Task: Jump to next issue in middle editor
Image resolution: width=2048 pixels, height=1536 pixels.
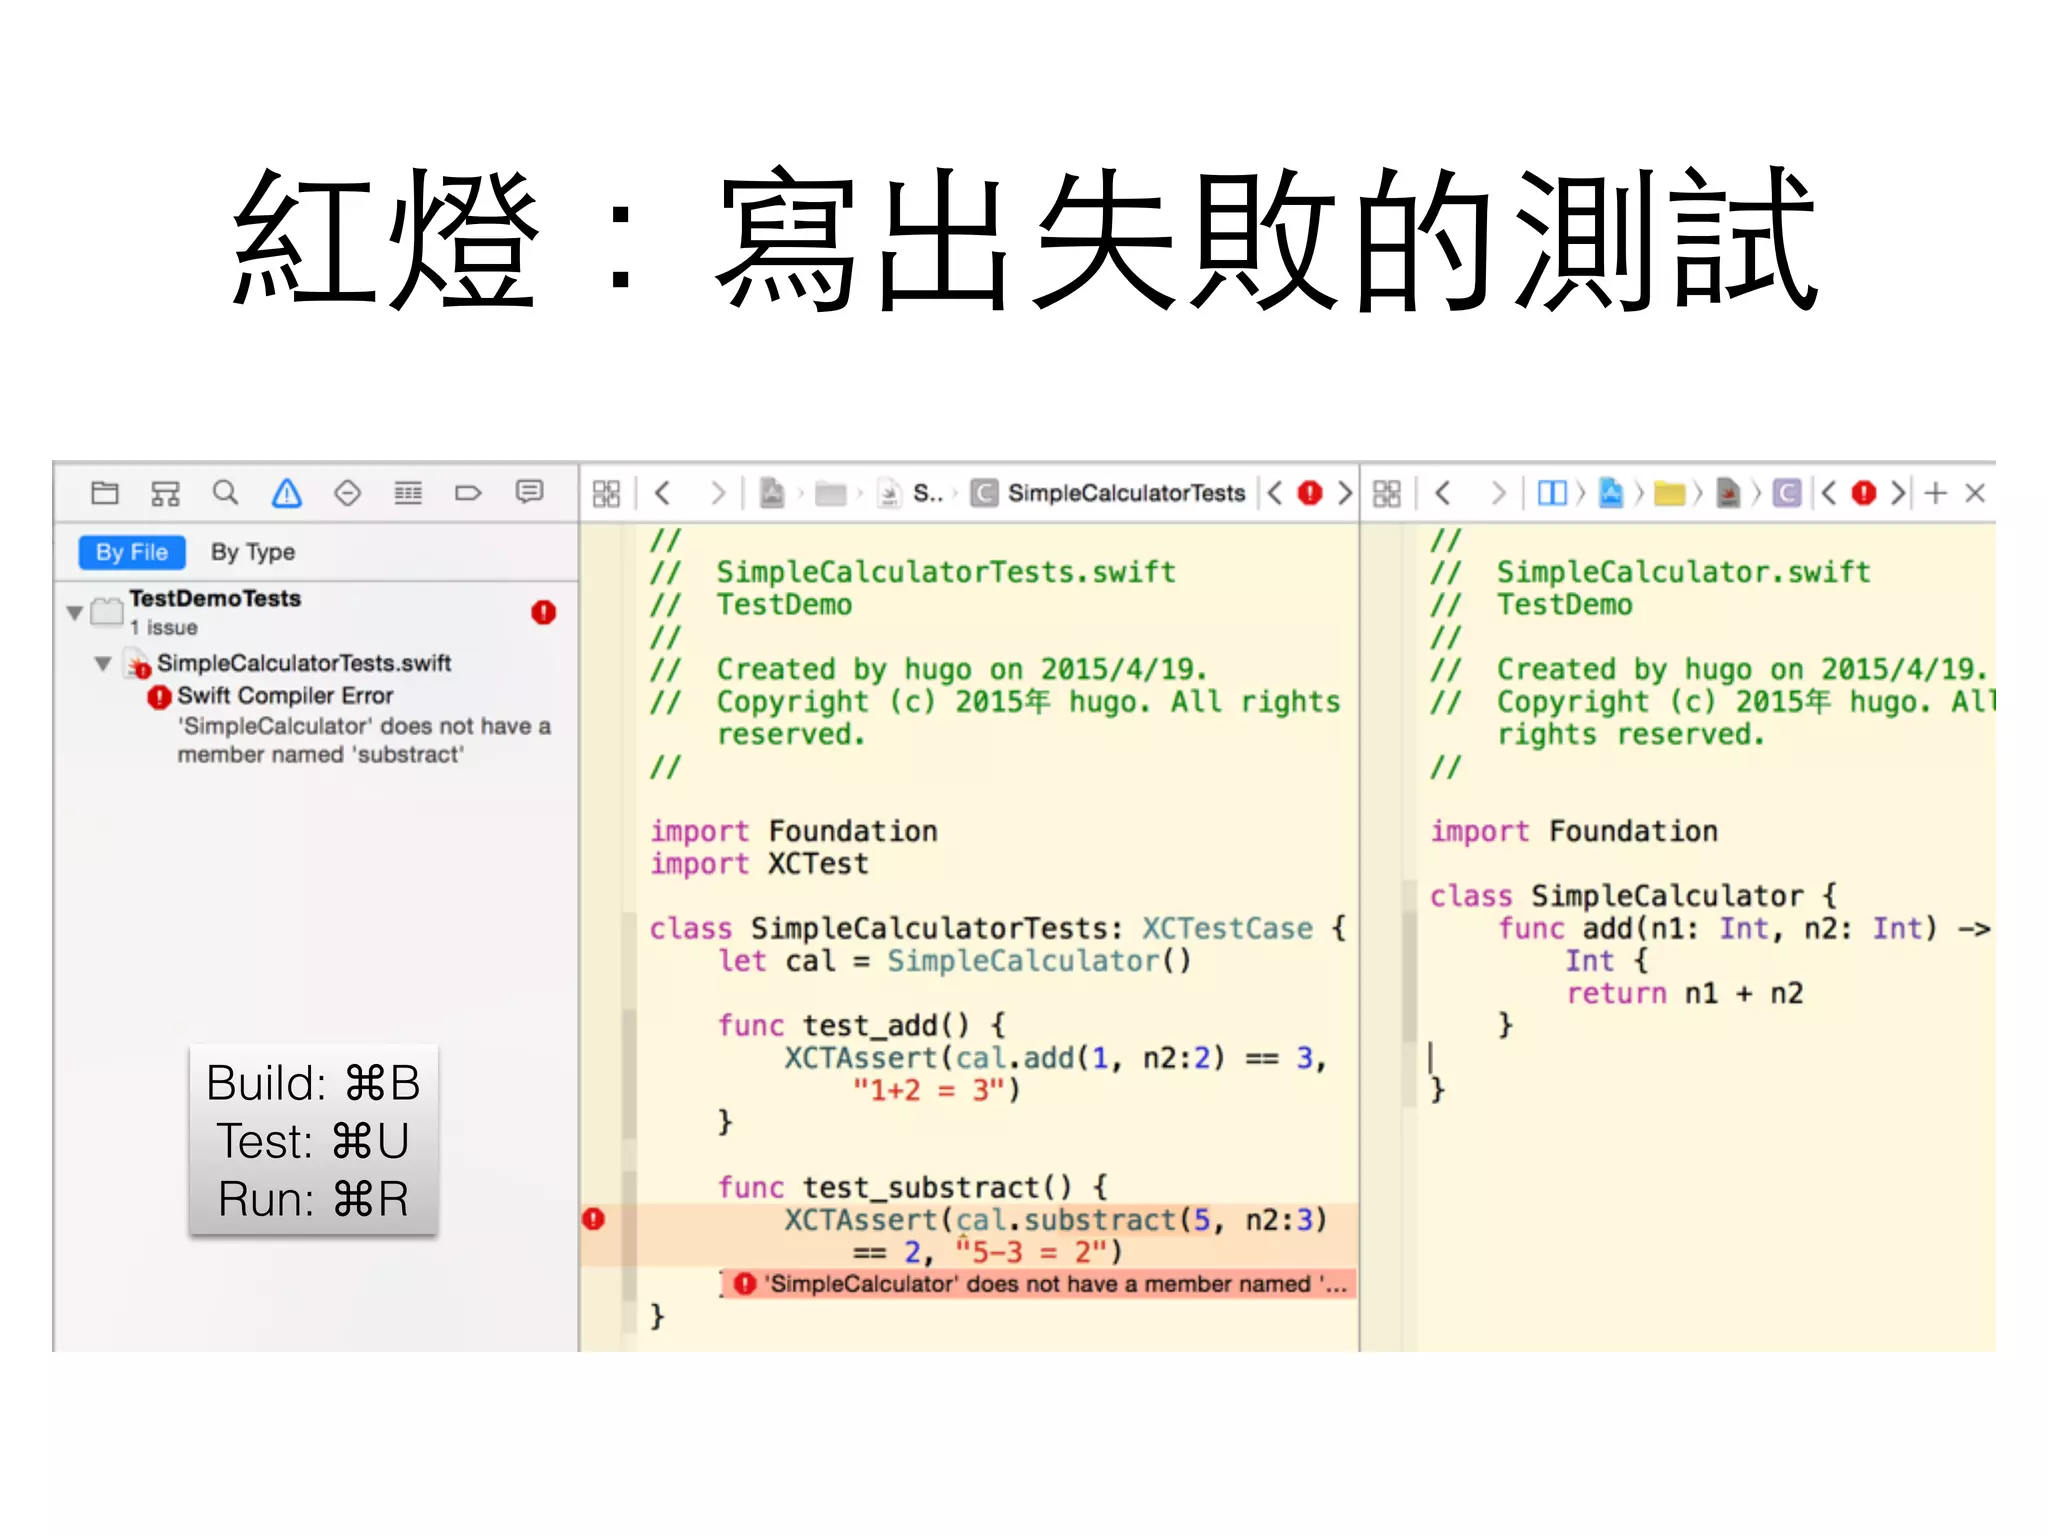Action: coord(1345,493)
